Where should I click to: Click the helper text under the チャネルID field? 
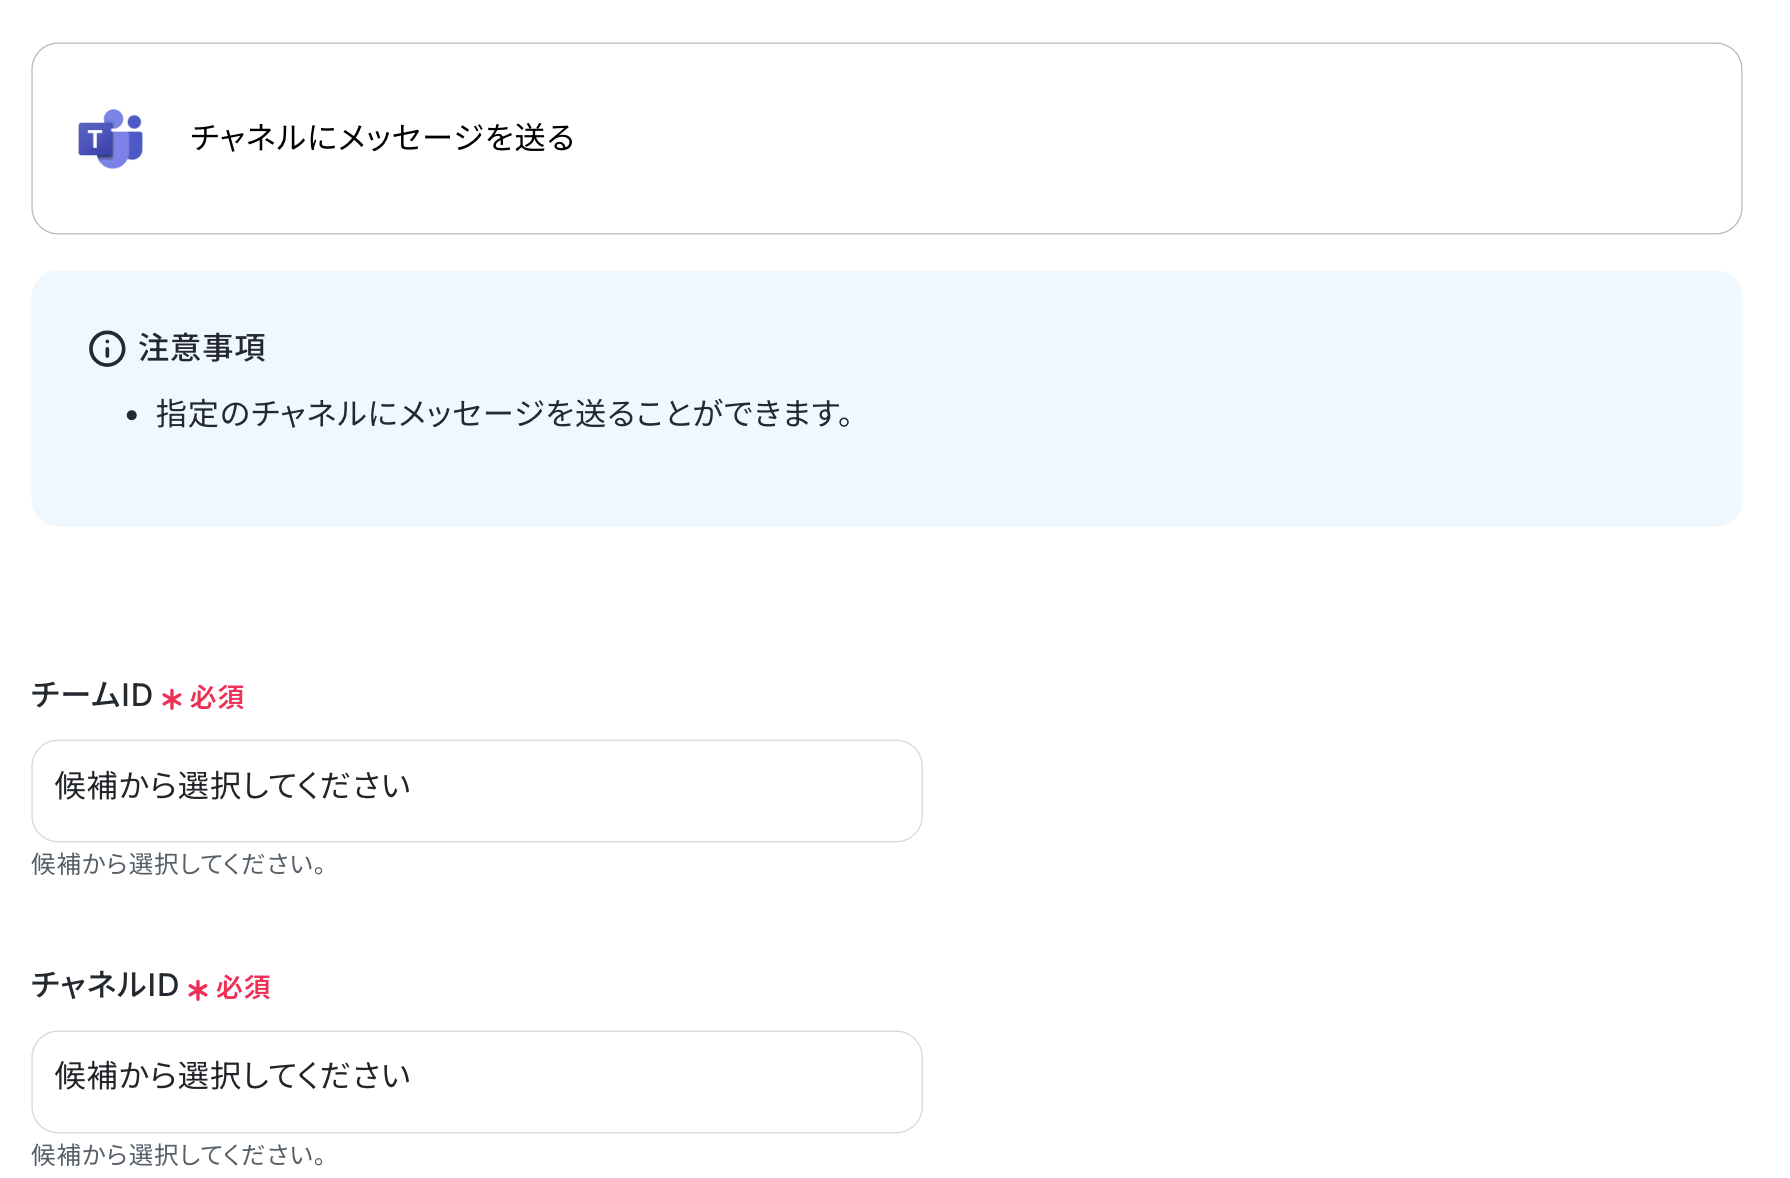179,1155
